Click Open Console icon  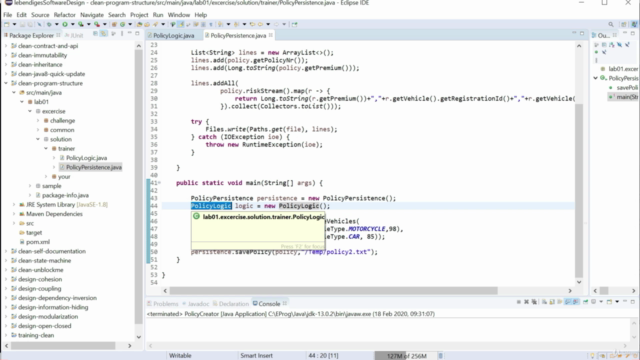609,302
